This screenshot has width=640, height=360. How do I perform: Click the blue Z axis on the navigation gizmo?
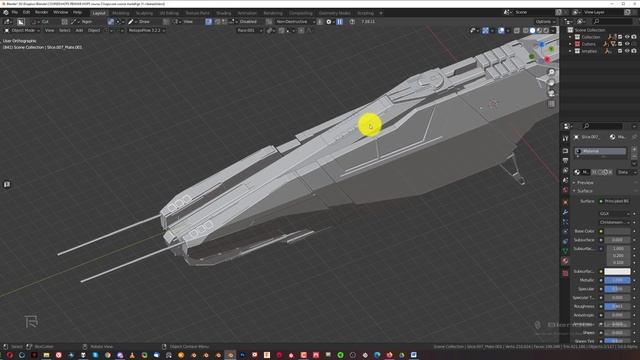(x=542, y=44)
